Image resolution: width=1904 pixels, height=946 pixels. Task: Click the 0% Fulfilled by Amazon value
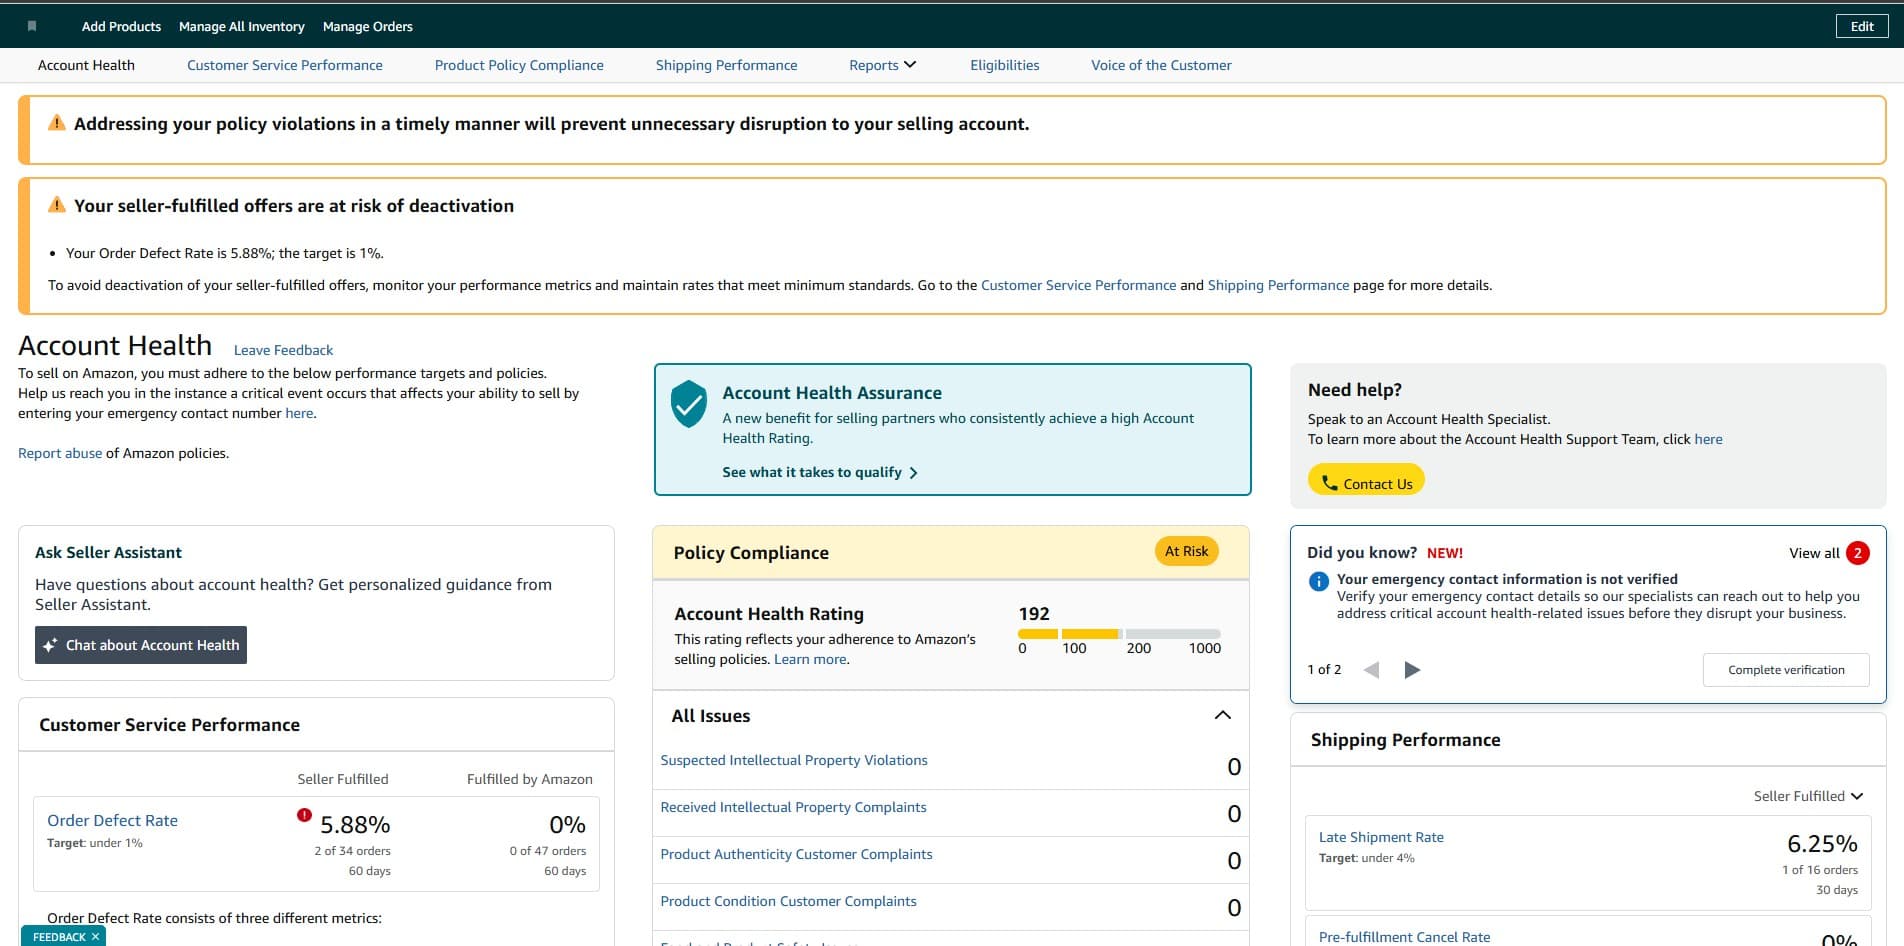(x=567, y=825)
